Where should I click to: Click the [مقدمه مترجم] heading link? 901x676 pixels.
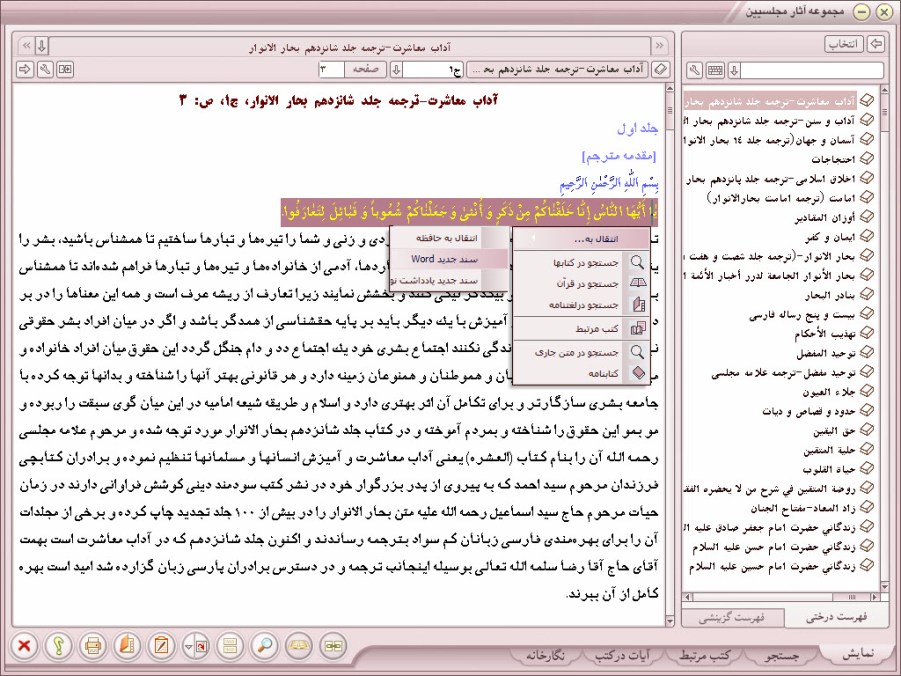pyautogui.click(x=619, y=156)
